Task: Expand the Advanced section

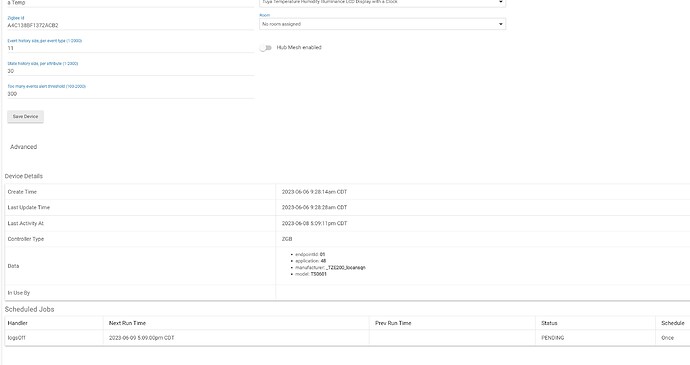Action: (x=24, y=147)
